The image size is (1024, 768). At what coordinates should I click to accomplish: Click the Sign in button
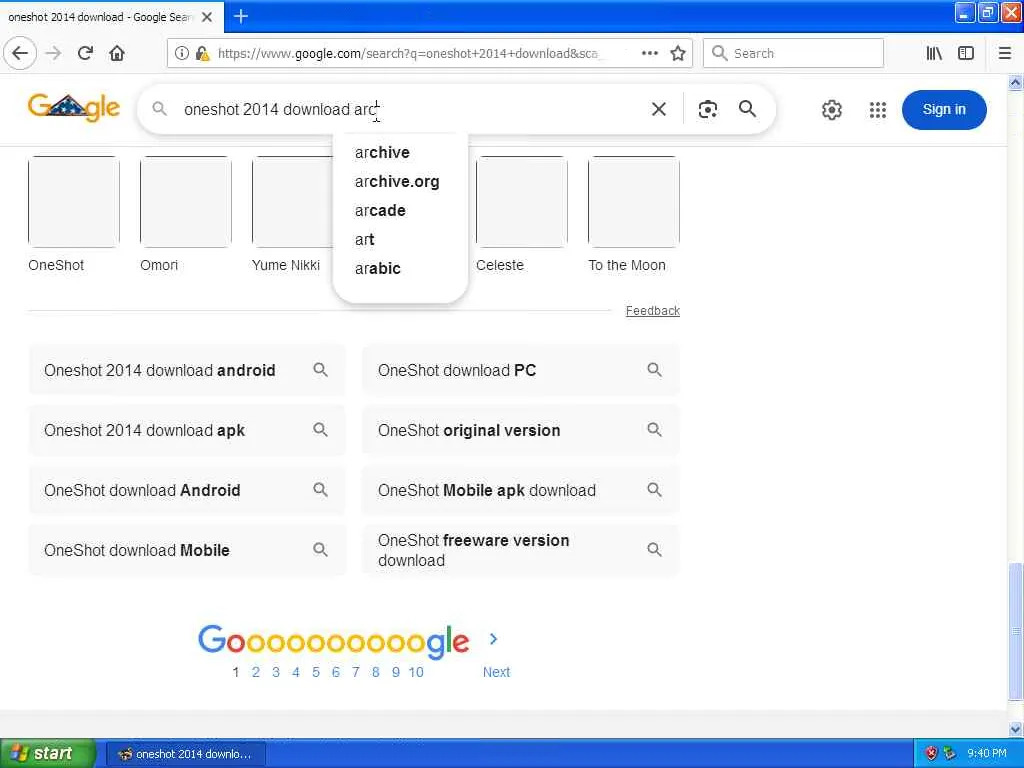[944, 110]
